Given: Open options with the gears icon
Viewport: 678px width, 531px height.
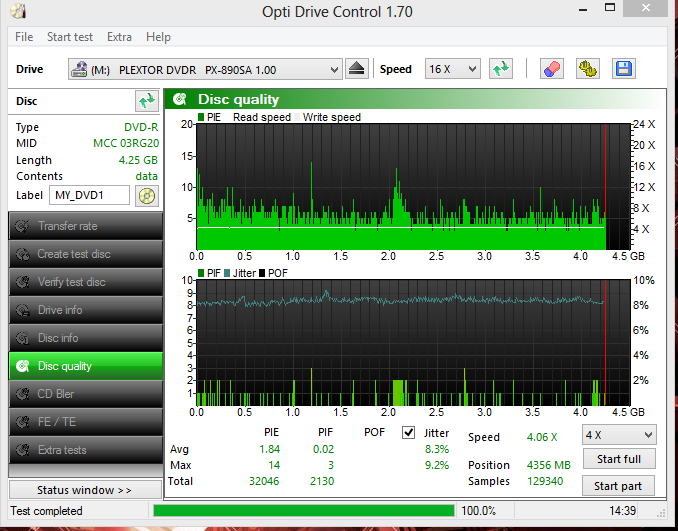Looking at the screenshot, I should click(588, 69).
